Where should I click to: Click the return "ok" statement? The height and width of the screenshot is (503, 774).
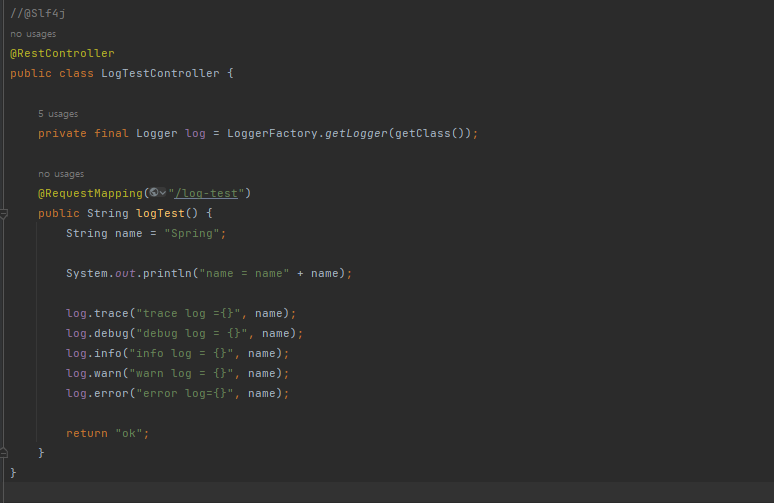click(x=107, y=433)
